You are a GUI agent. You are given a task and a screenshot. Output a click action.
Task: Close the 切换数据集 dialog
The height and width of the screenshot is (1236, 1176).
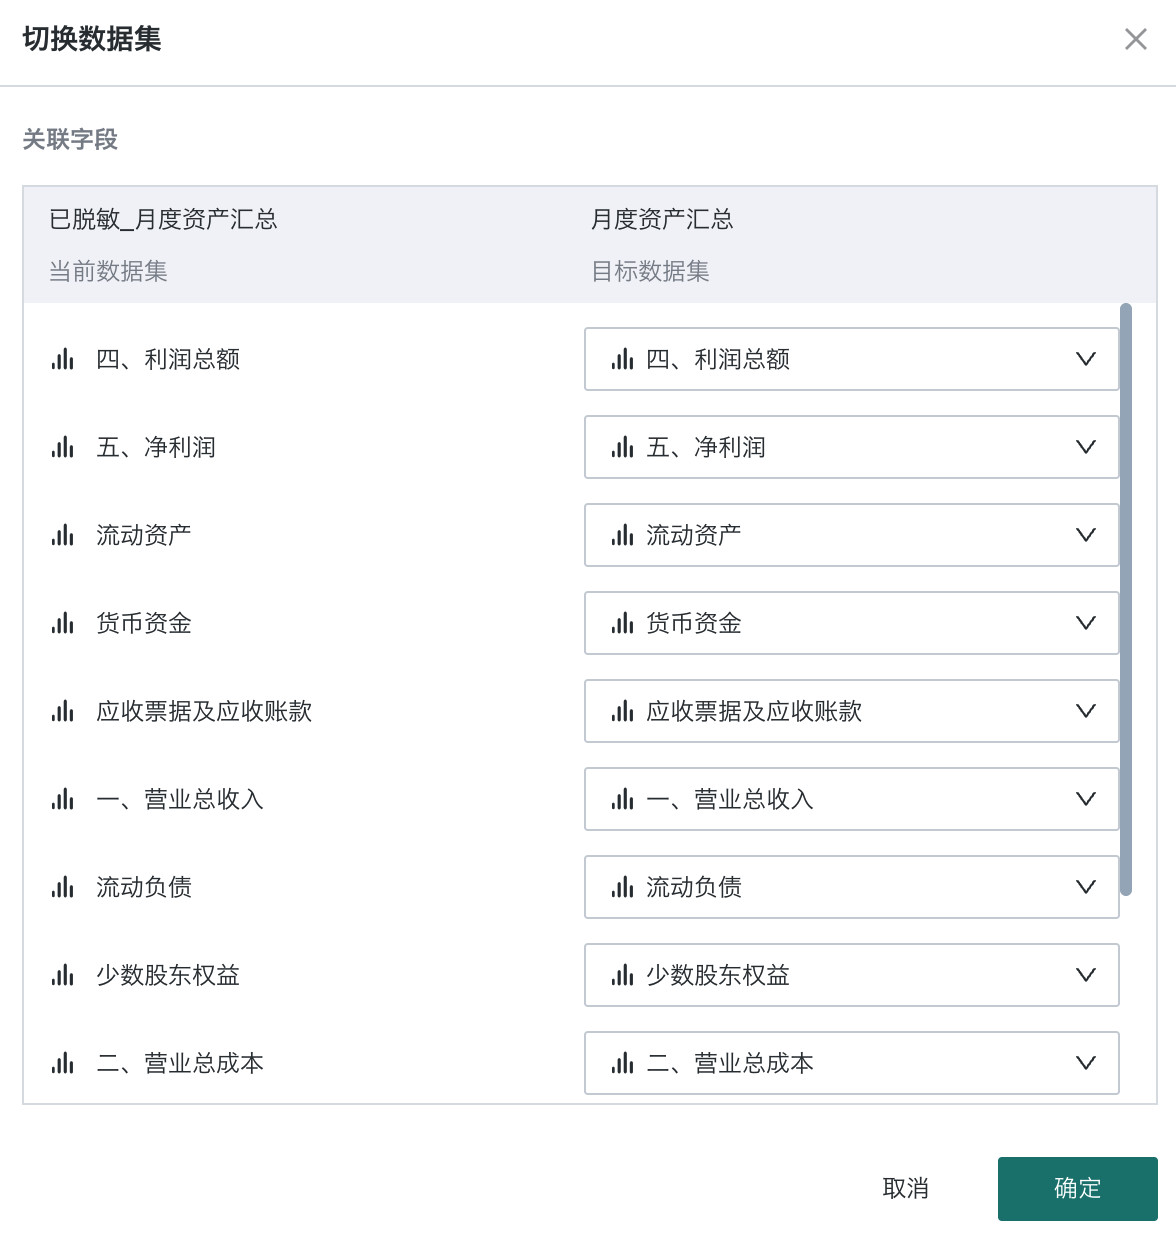point(1136,39)
